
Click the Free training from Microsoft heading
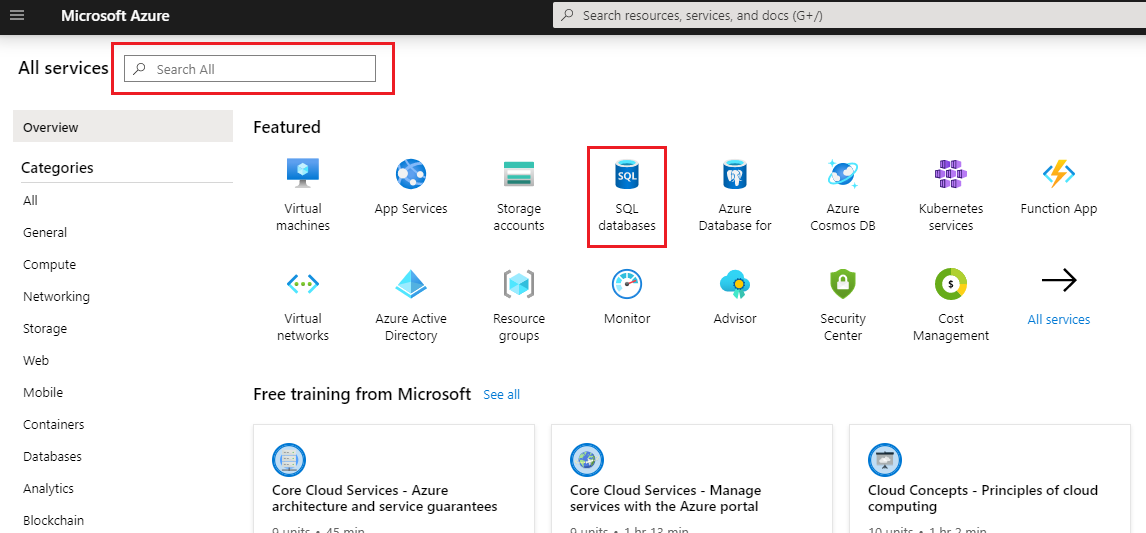362,394
